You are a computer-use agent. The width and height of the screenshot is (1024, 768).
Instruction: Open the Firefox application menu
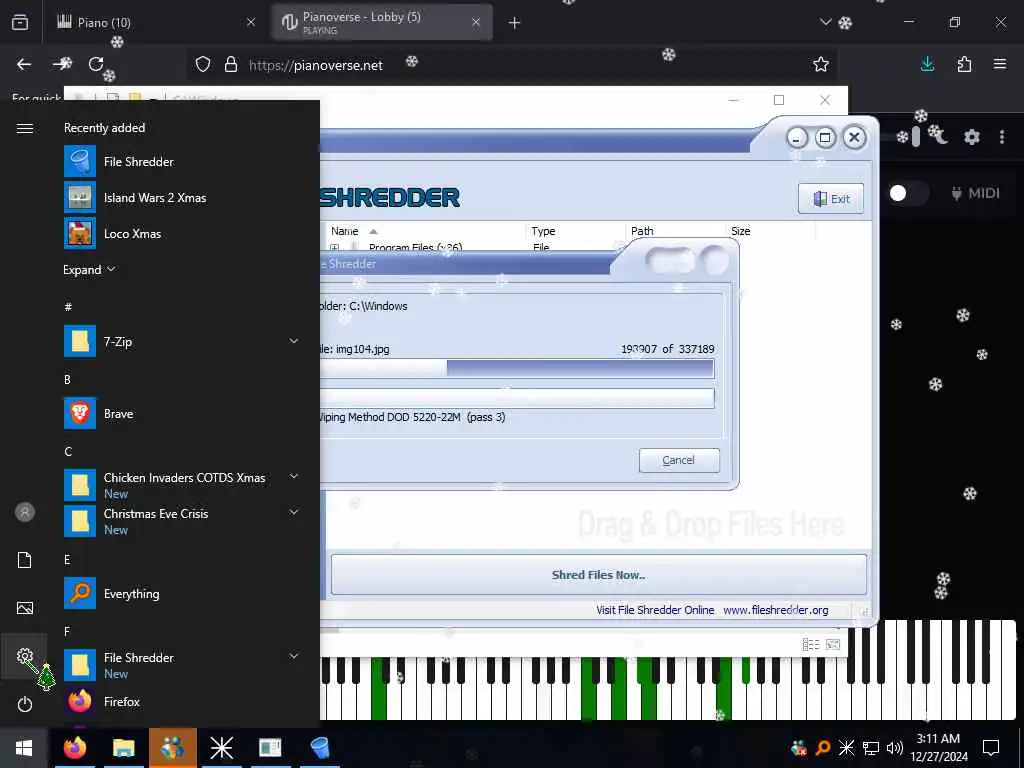(x=1000, y=64)
